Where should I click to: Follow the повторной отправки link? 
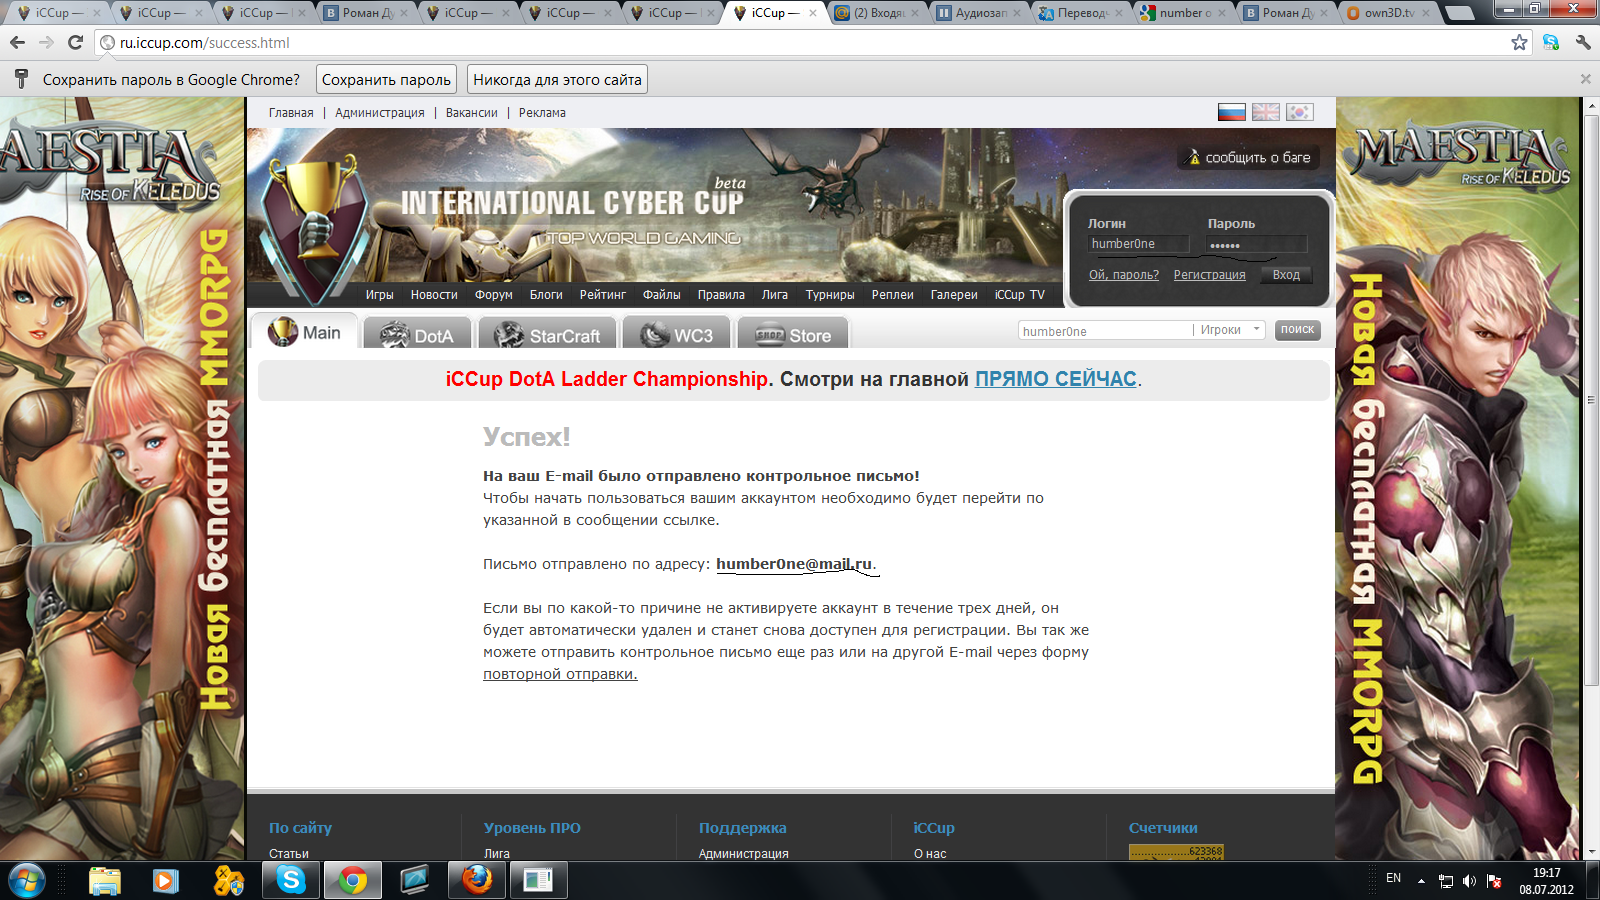click(x=560, y=674)
